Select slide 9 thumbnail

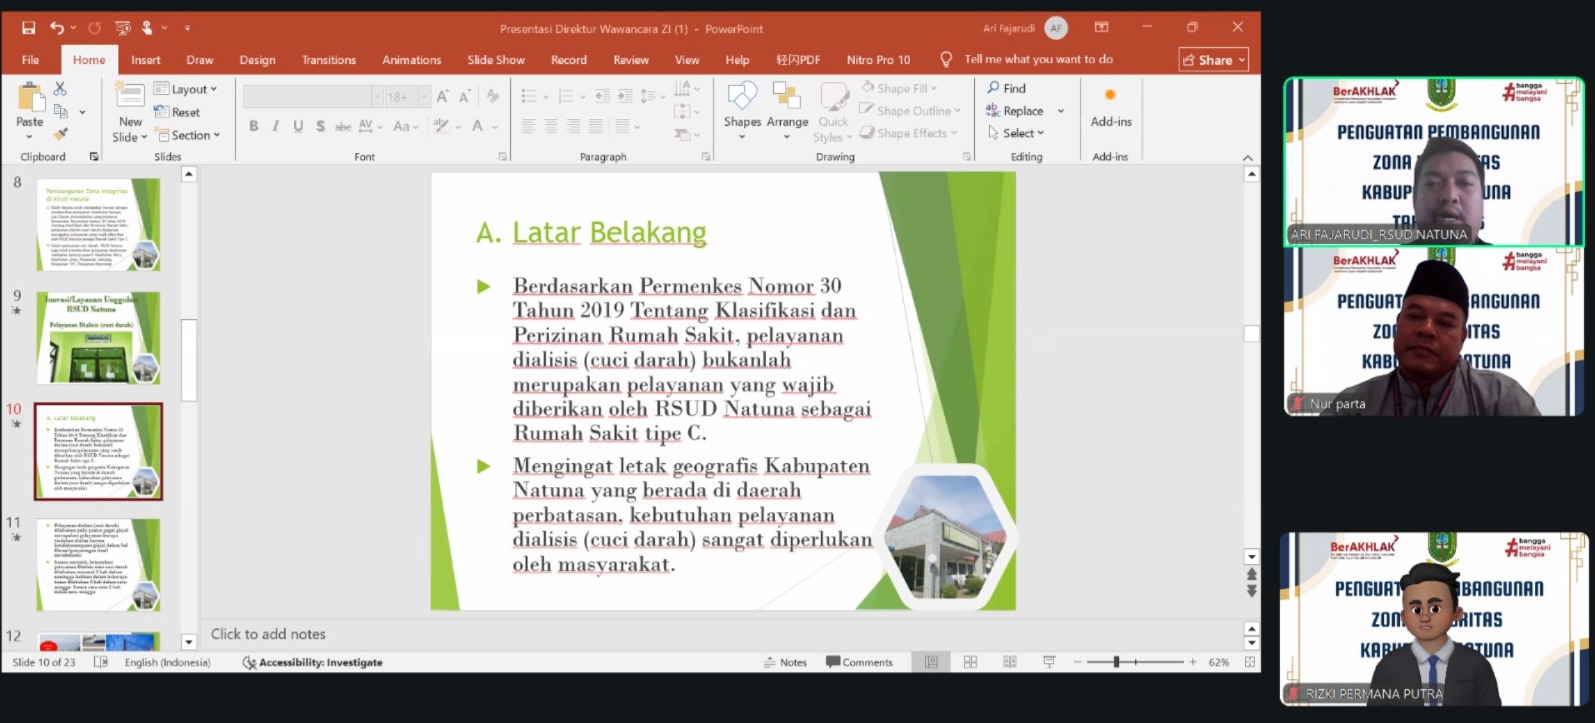coord(98,338)
